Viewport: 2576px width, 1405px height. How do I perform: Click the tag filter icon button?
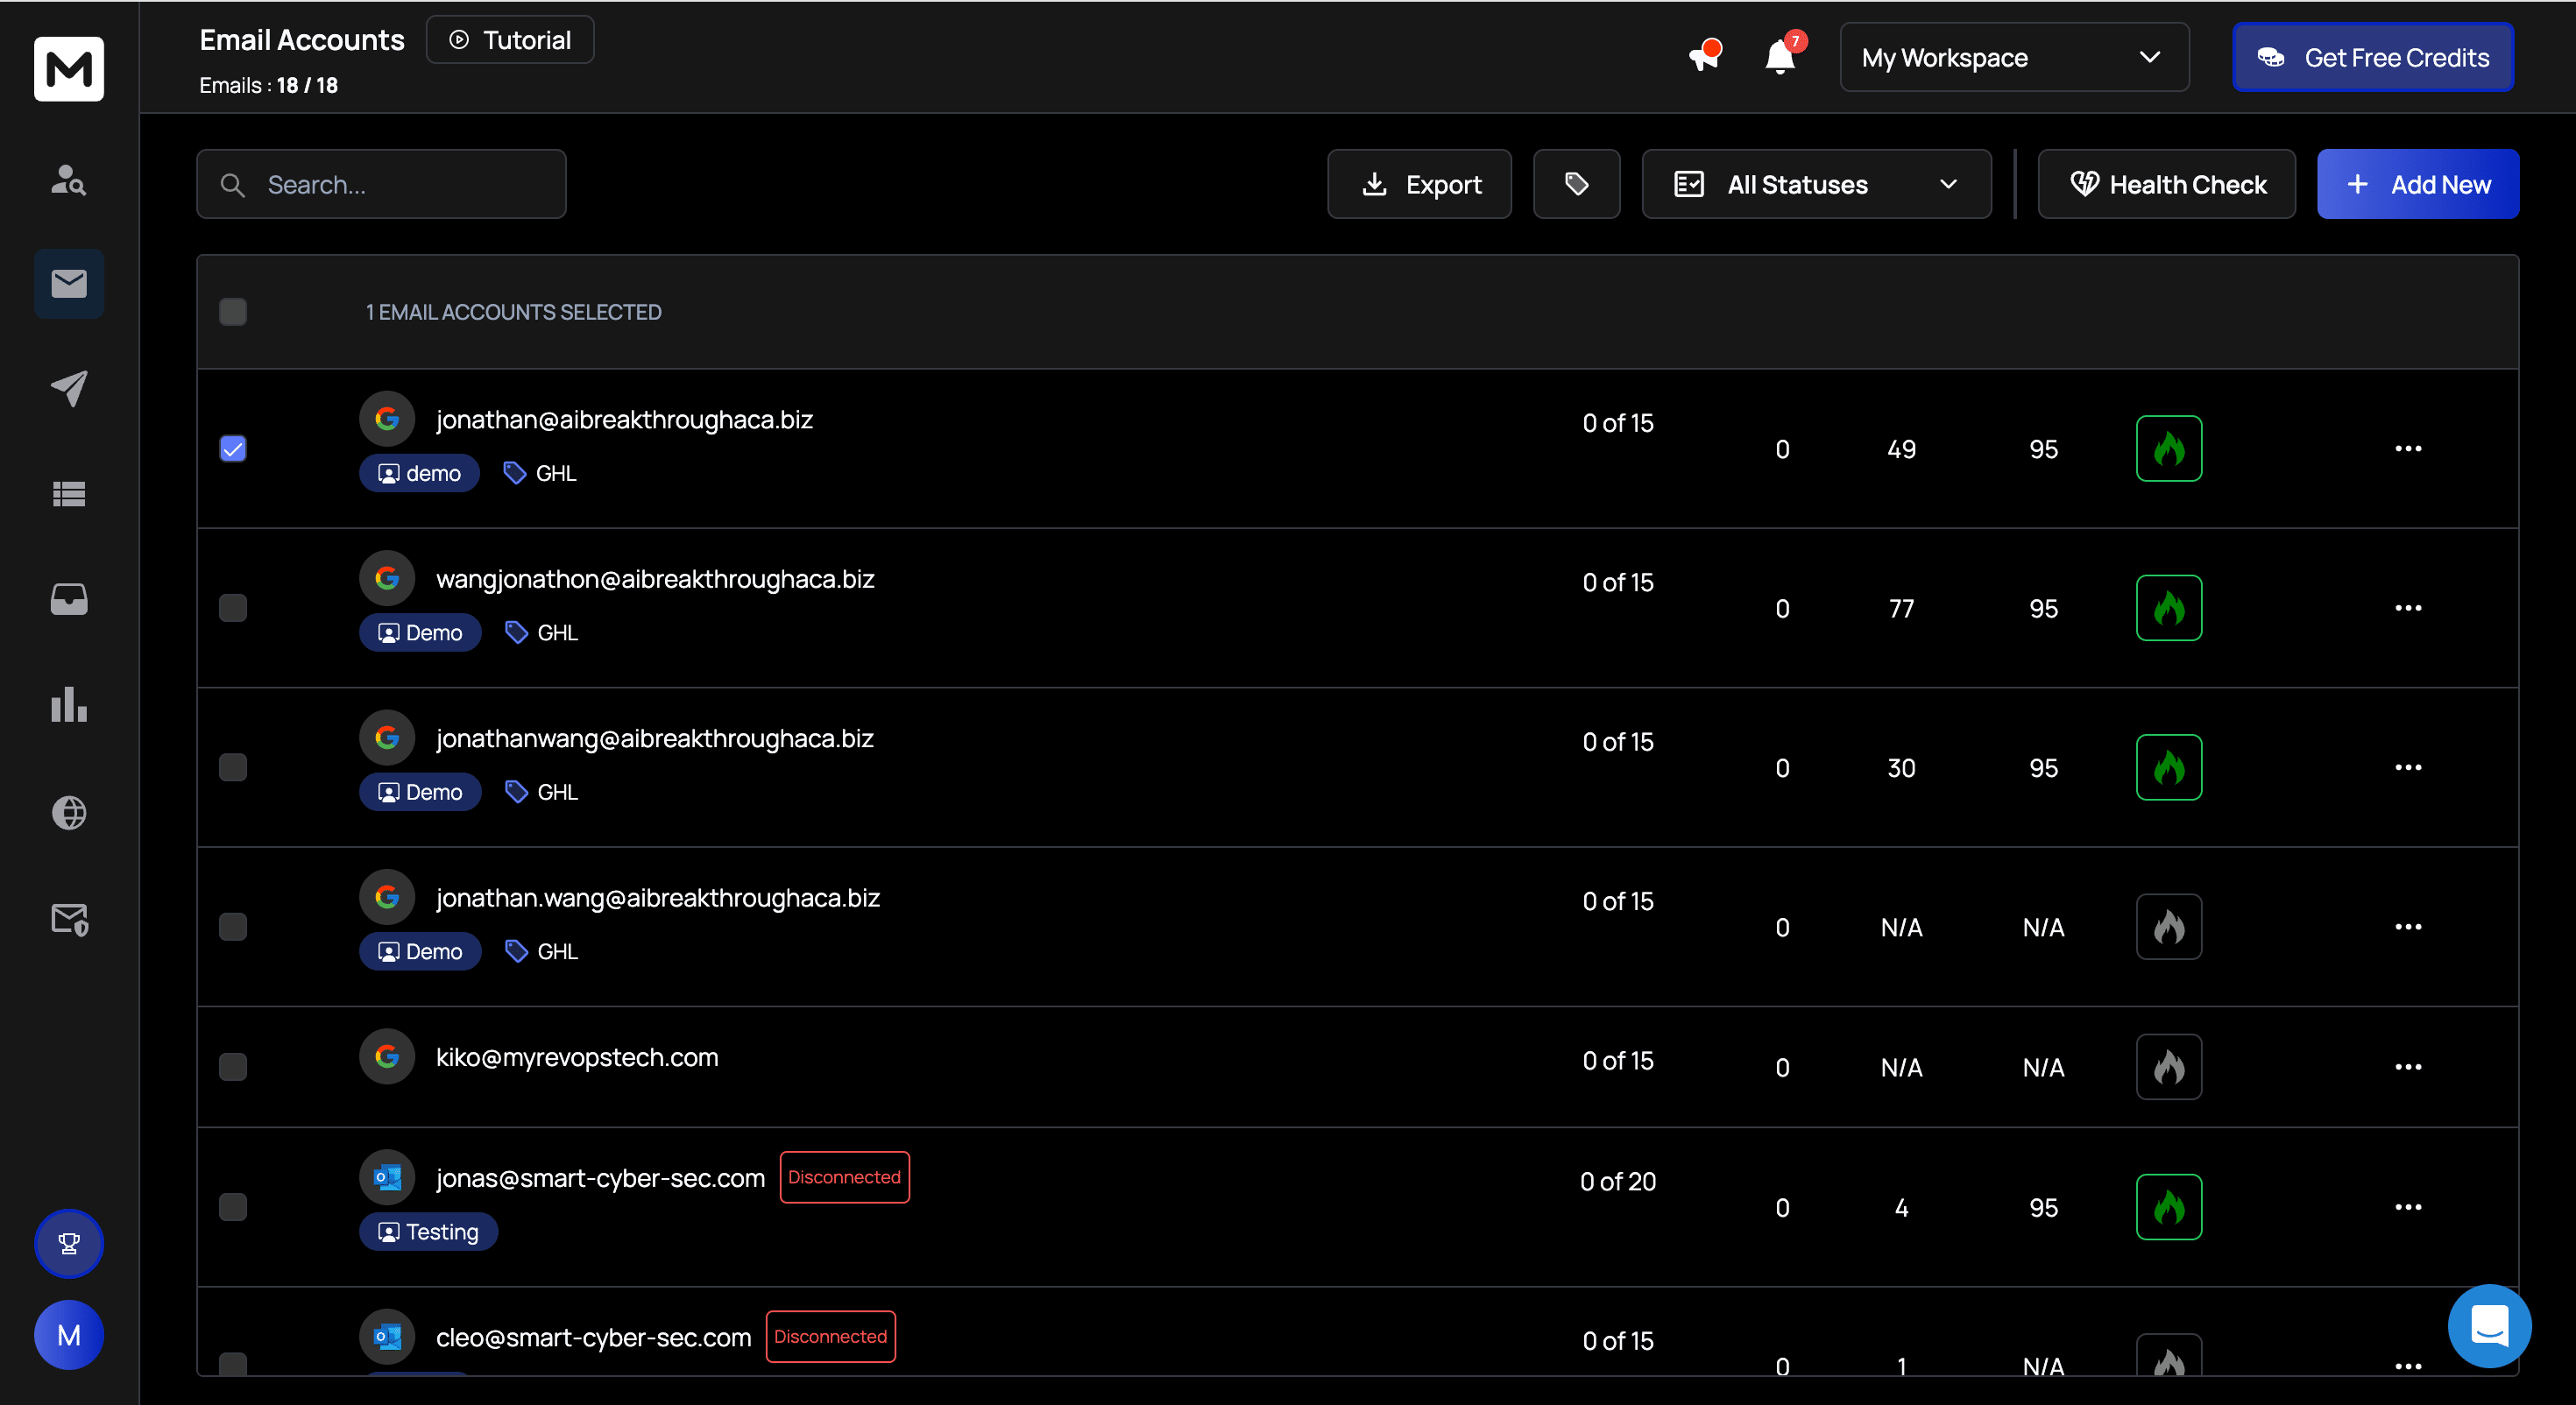[x=1576, y=184]
